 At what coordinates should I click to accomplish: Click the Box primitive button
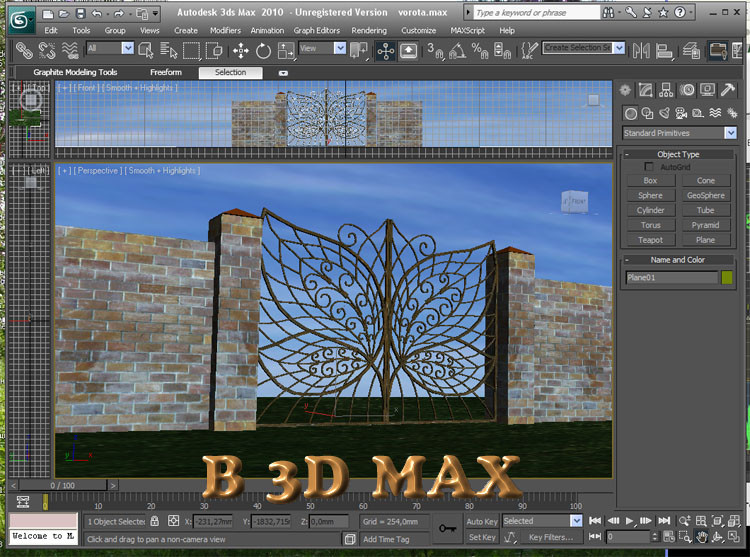pyautogui.click(x=651, y=181)
